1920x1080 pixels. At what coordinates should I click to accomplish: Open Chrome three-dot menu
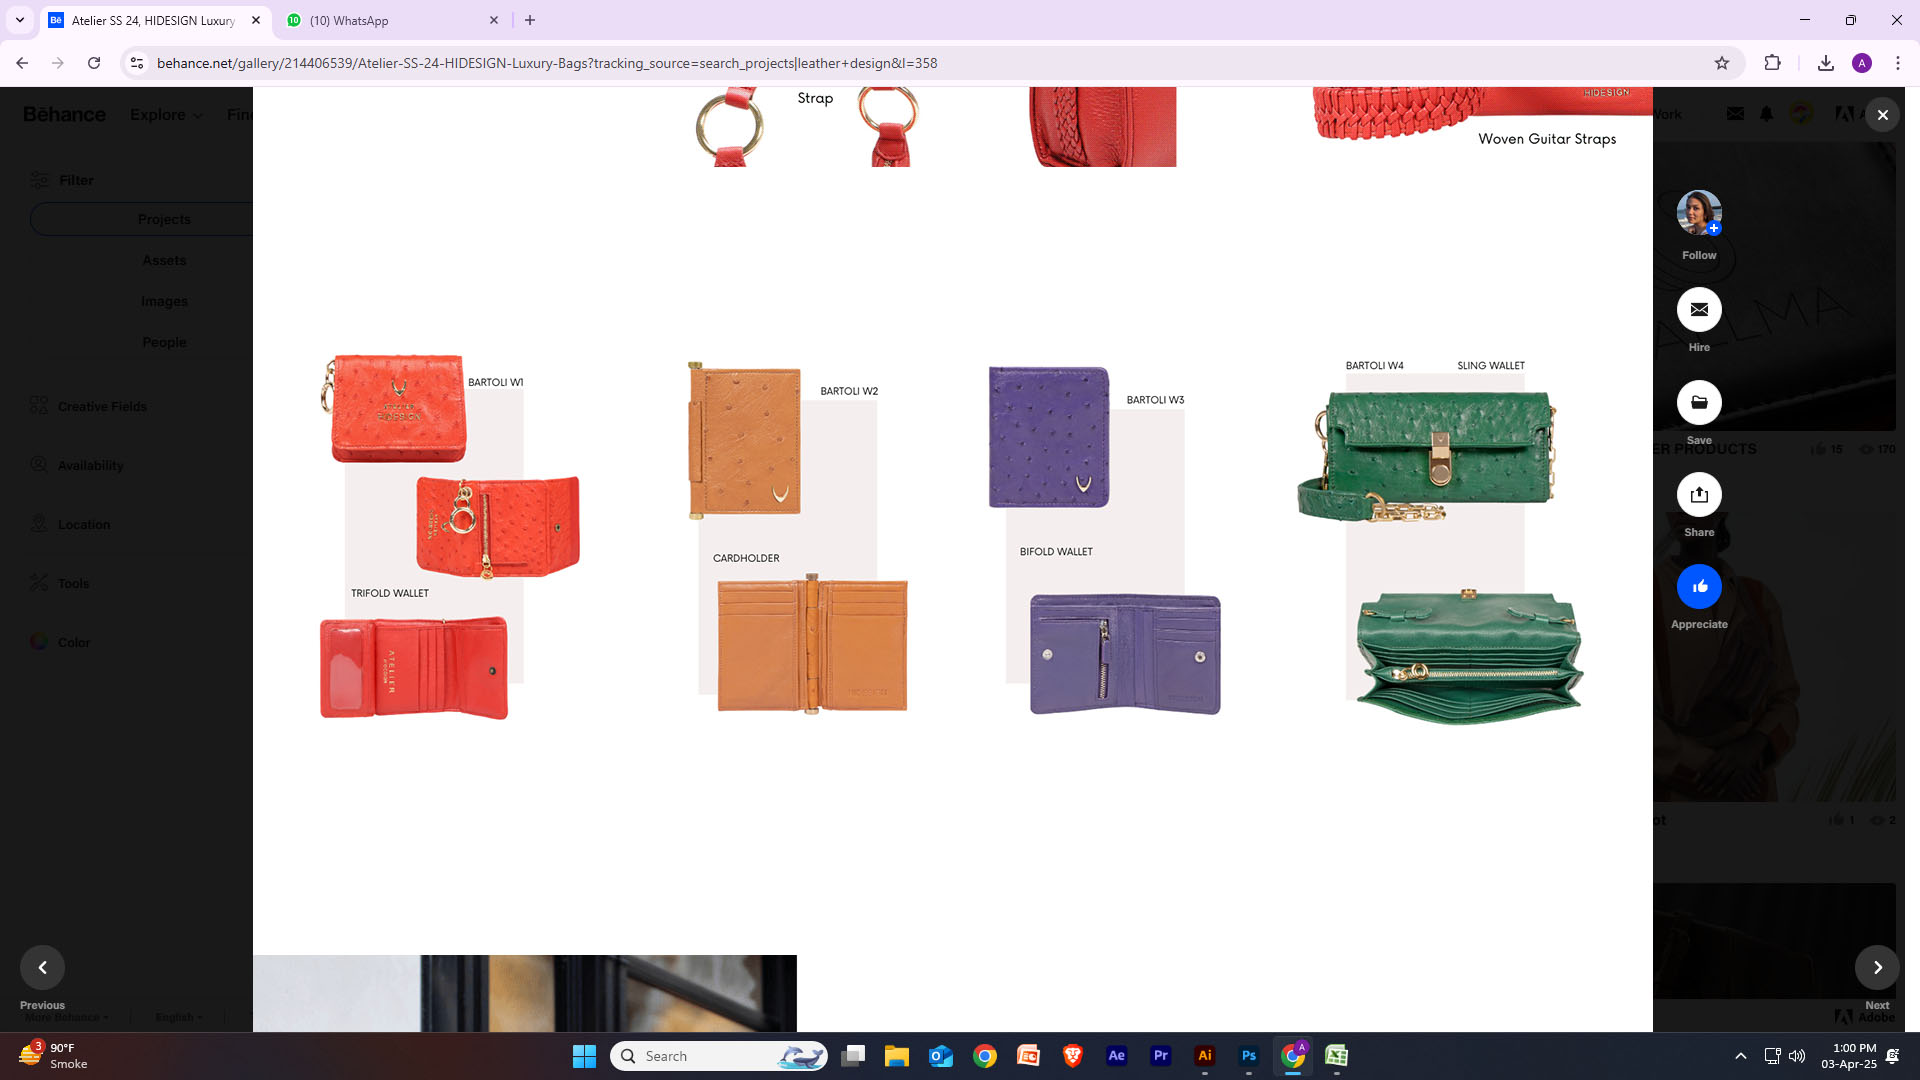pos(1898,63)
